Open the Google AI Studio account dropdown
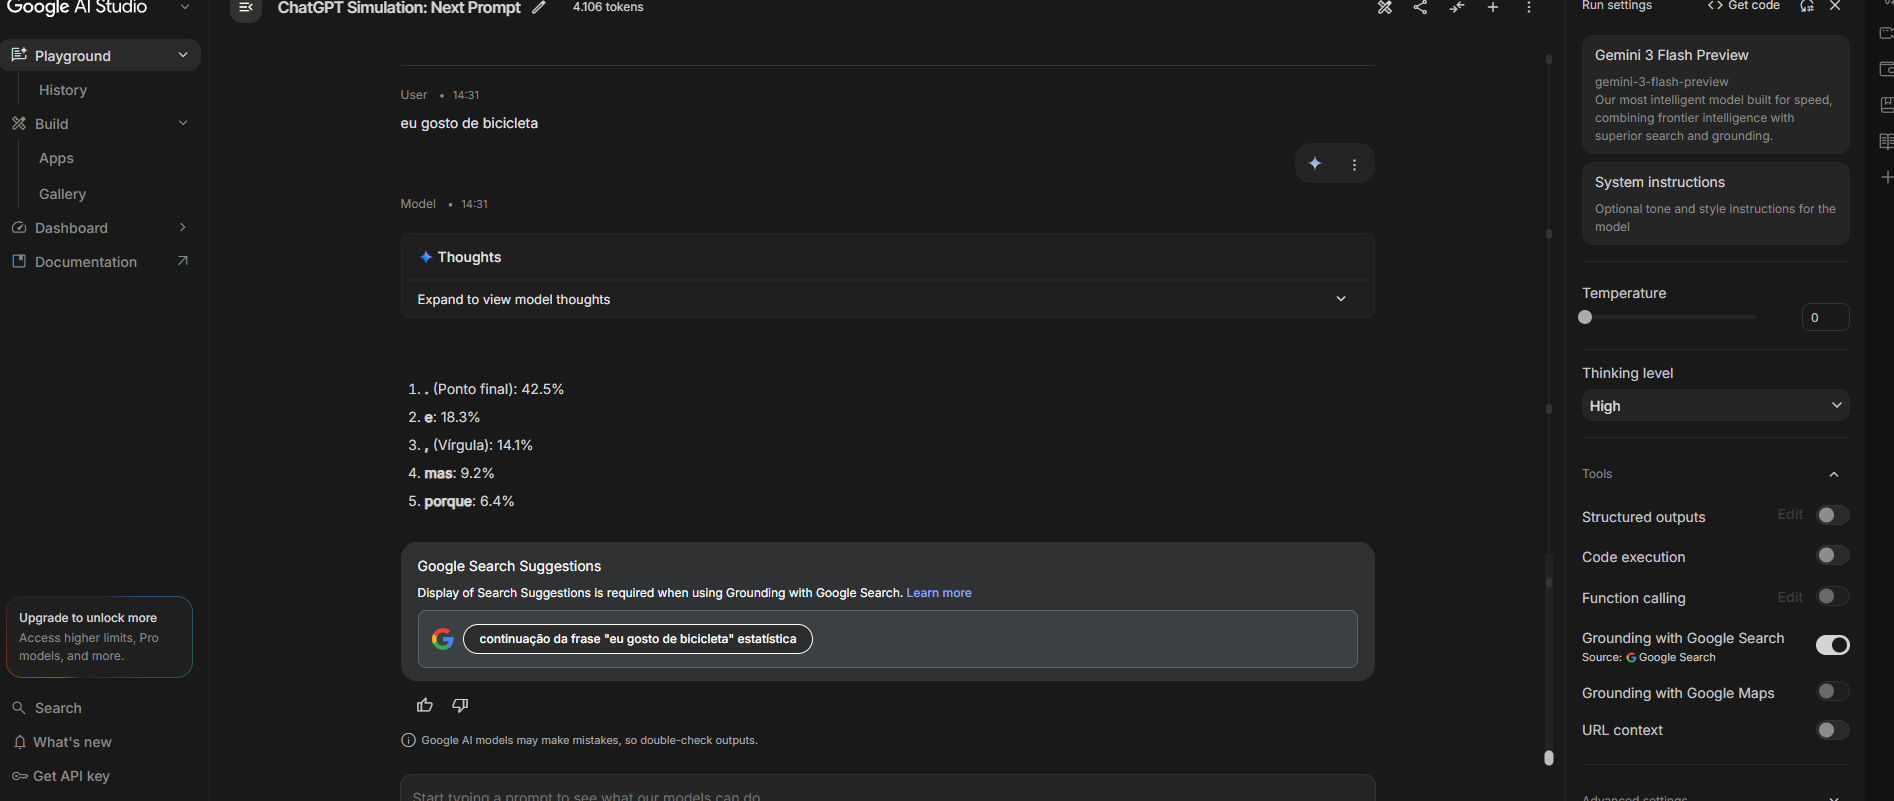 [x=185, y=7]
